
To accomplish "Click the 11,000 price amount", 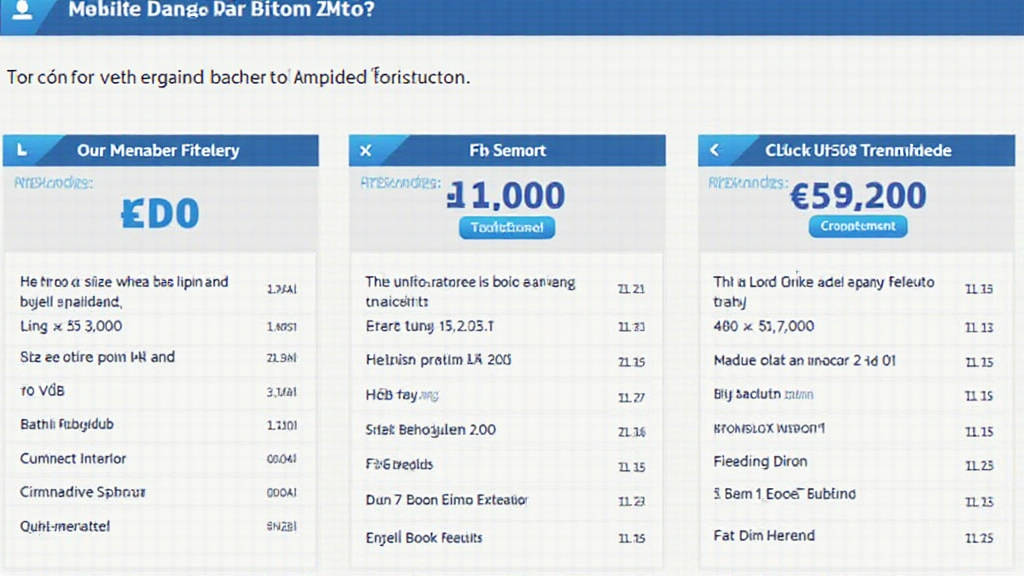I will point(507,195).
